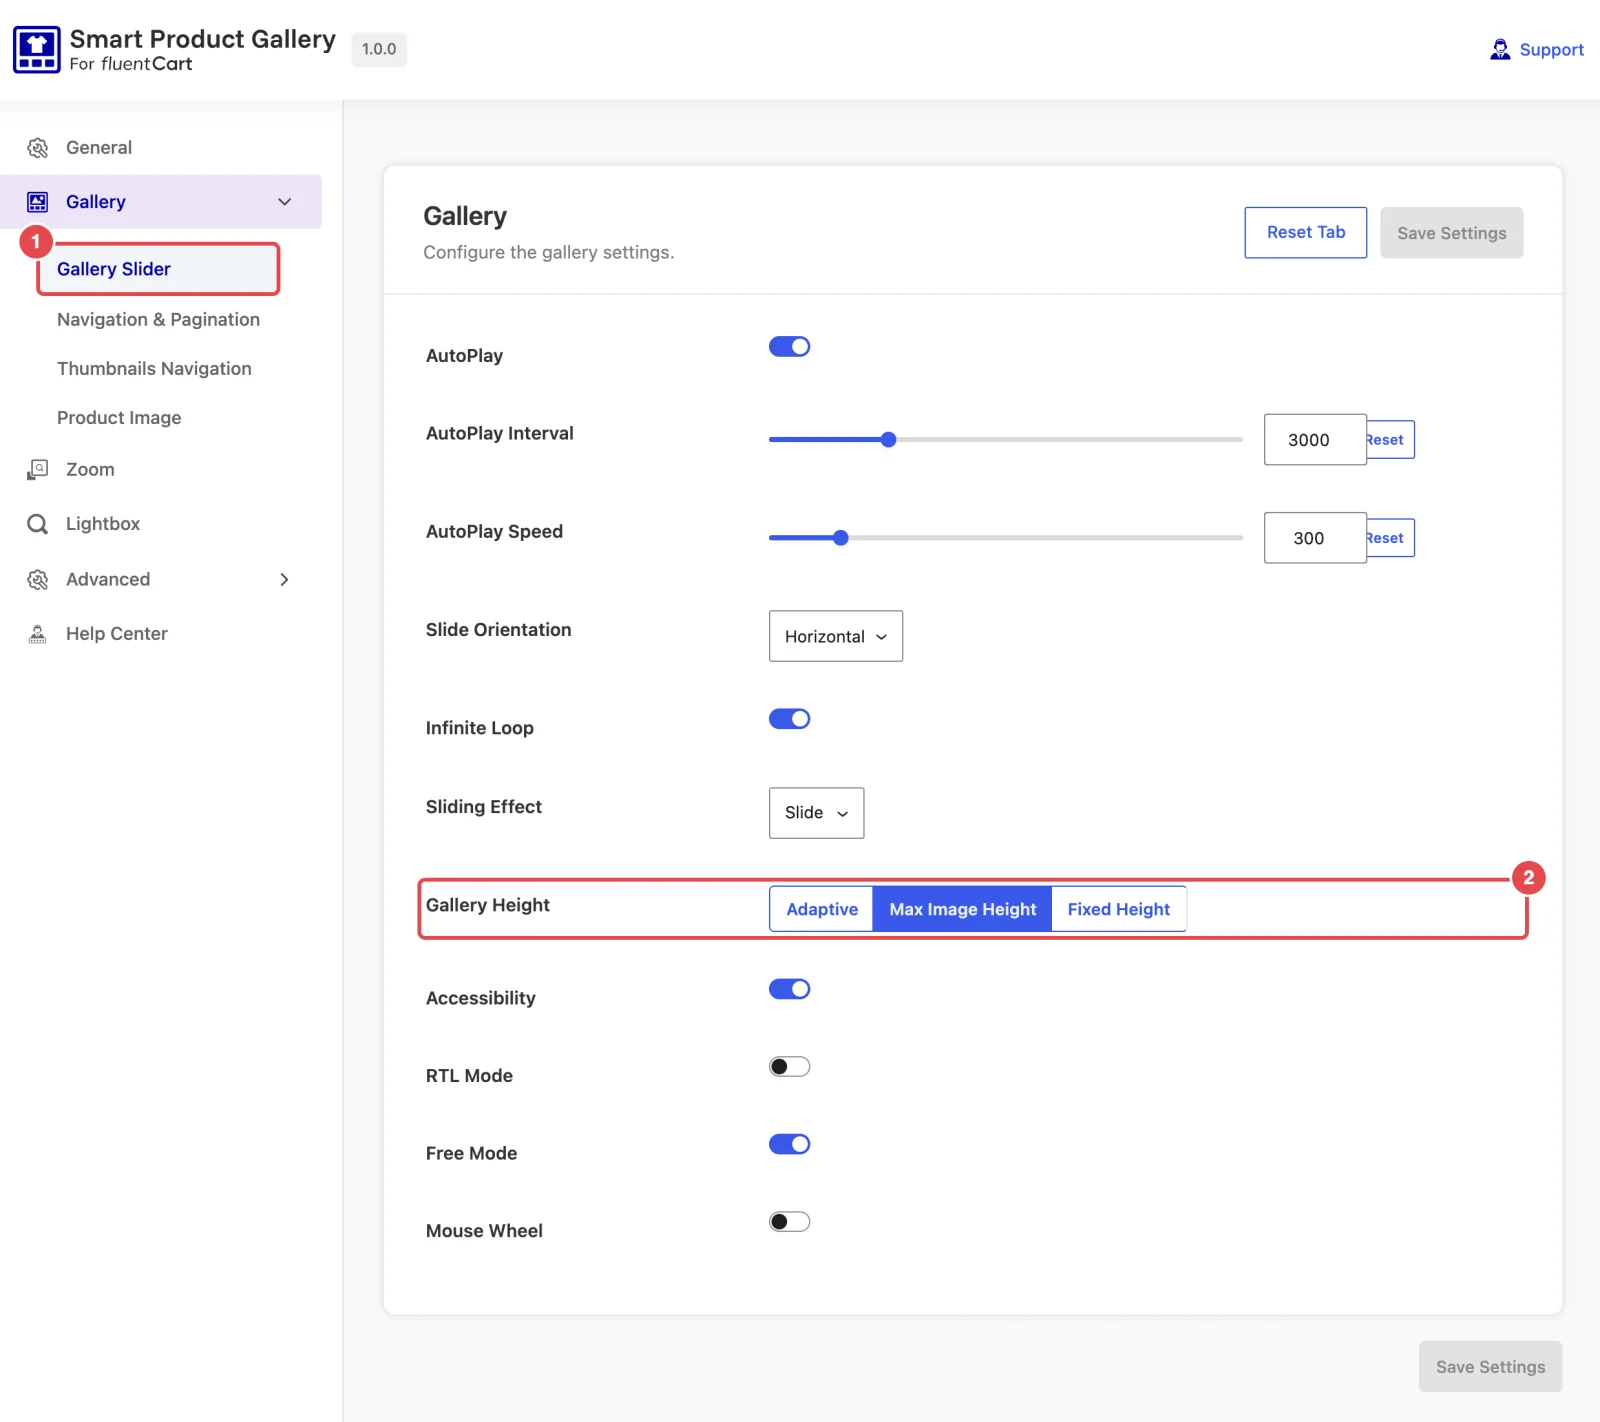Collapse the Gallery menu chevron
This screenshot has height=1422, width=1600.
[x=285, y=202]
